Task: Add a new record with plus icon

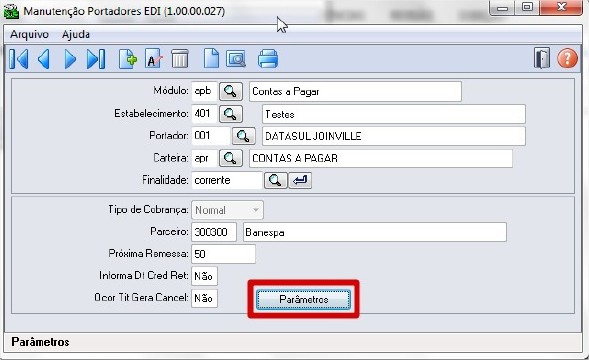Action: [x=128, y=59]
